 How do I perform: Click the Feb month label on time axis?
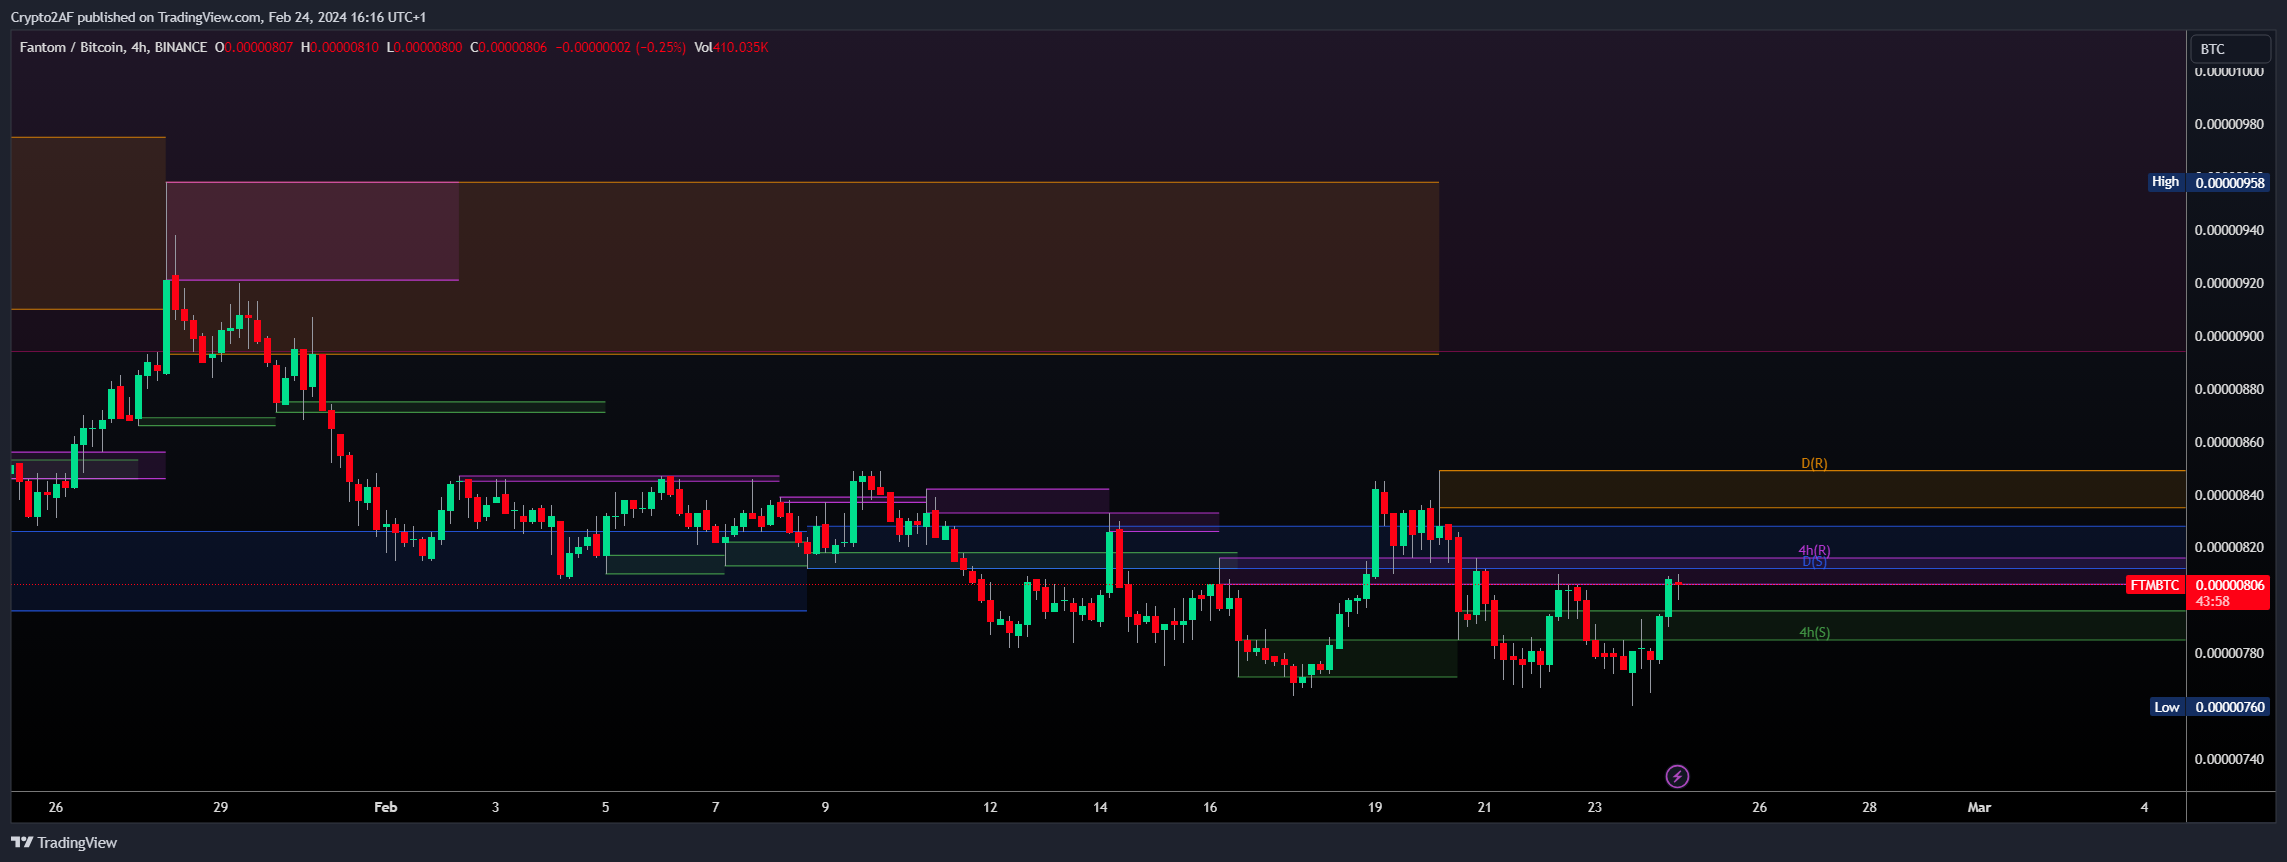point(385,807)
